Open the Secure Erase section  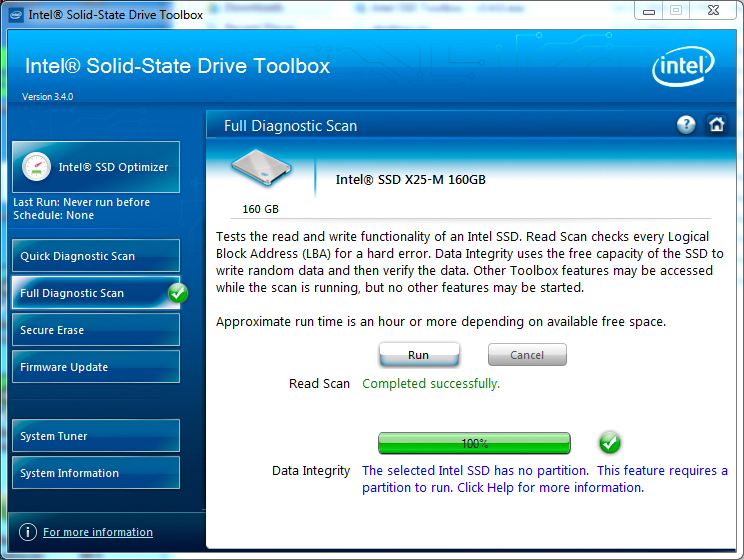pyautogui.click(x=96, y=330)
